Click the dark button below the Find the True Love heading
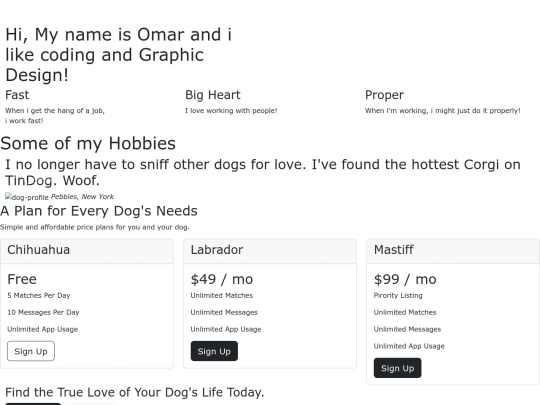 pyautogui.click(x=33, y=404)
